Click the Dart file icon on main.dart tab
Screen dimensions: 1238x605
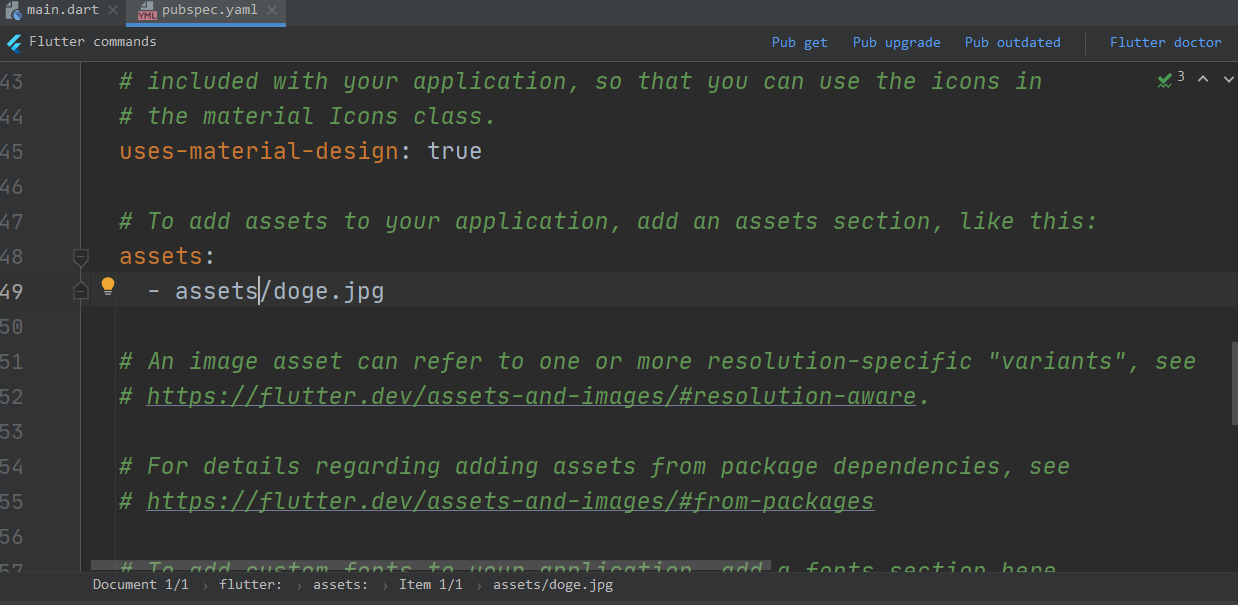(12, 9)
